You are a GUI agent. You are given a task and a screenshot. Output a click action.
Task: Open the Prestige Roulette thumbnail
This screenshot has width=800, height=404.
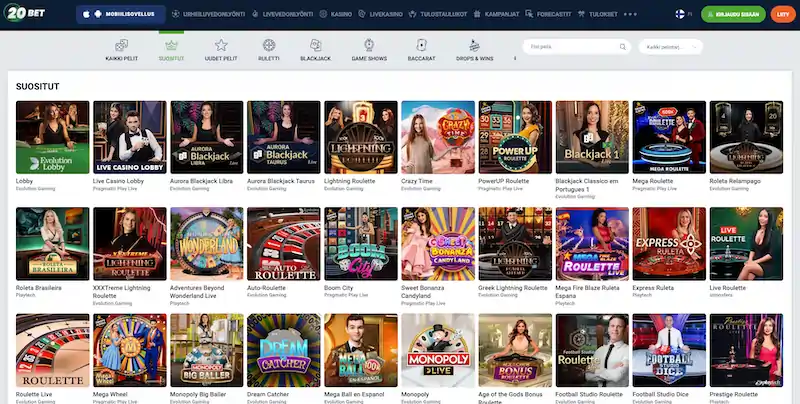coord(746,350)
